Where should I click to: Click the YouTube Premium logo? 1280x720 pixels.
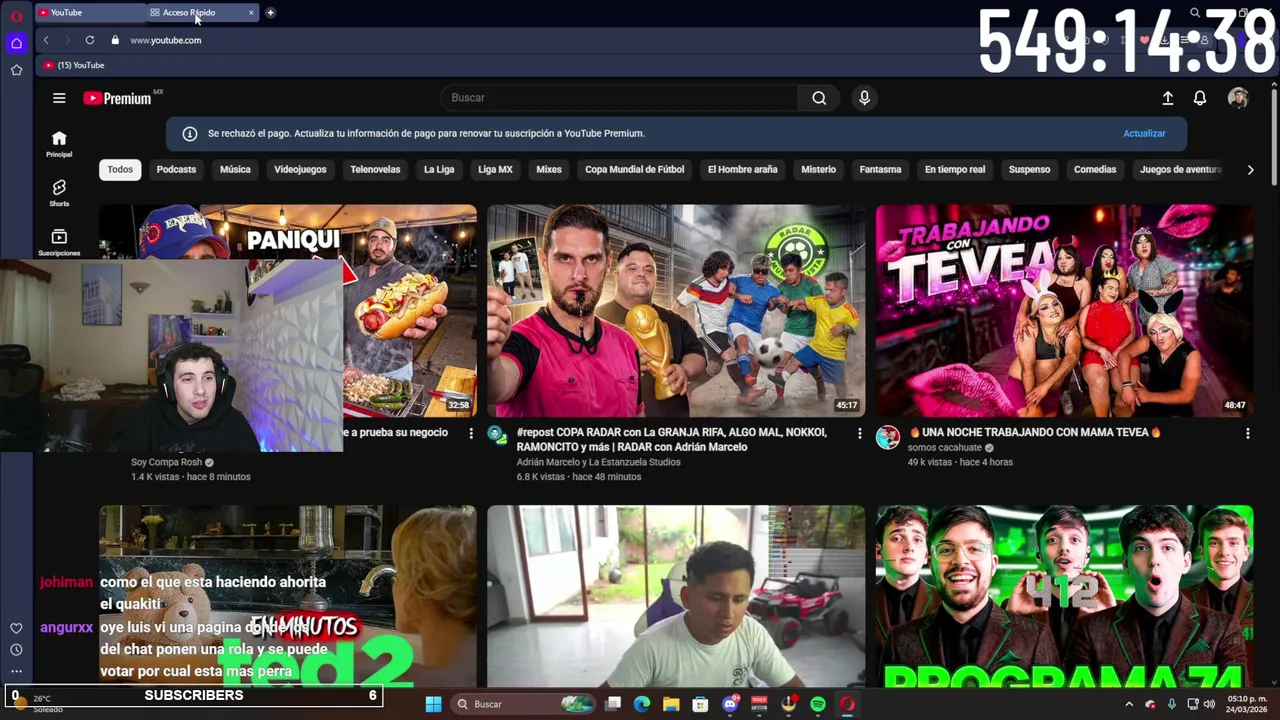point(117,98)
